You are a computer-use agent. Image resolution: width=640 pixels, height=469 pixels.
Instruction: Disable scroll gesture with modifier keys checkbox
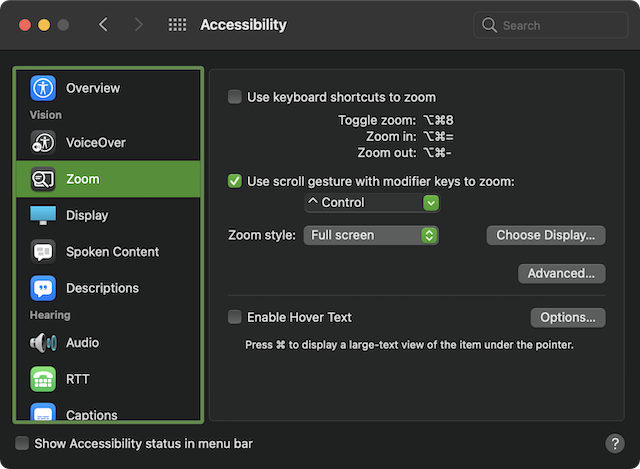click(235, 181)
